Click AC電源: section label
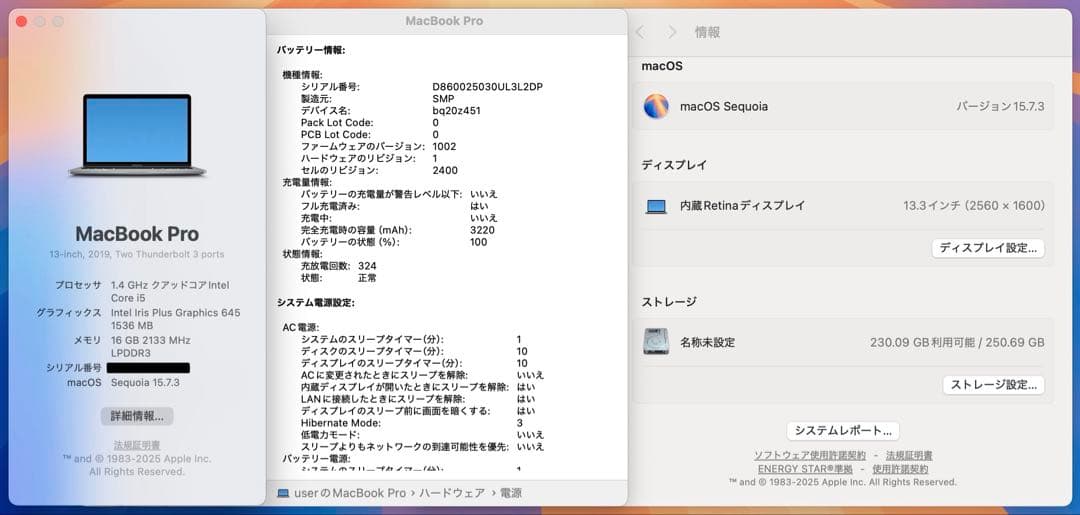Image resolution: width=1080 pixels, height=515 pixels. click(x=301, y=327)
